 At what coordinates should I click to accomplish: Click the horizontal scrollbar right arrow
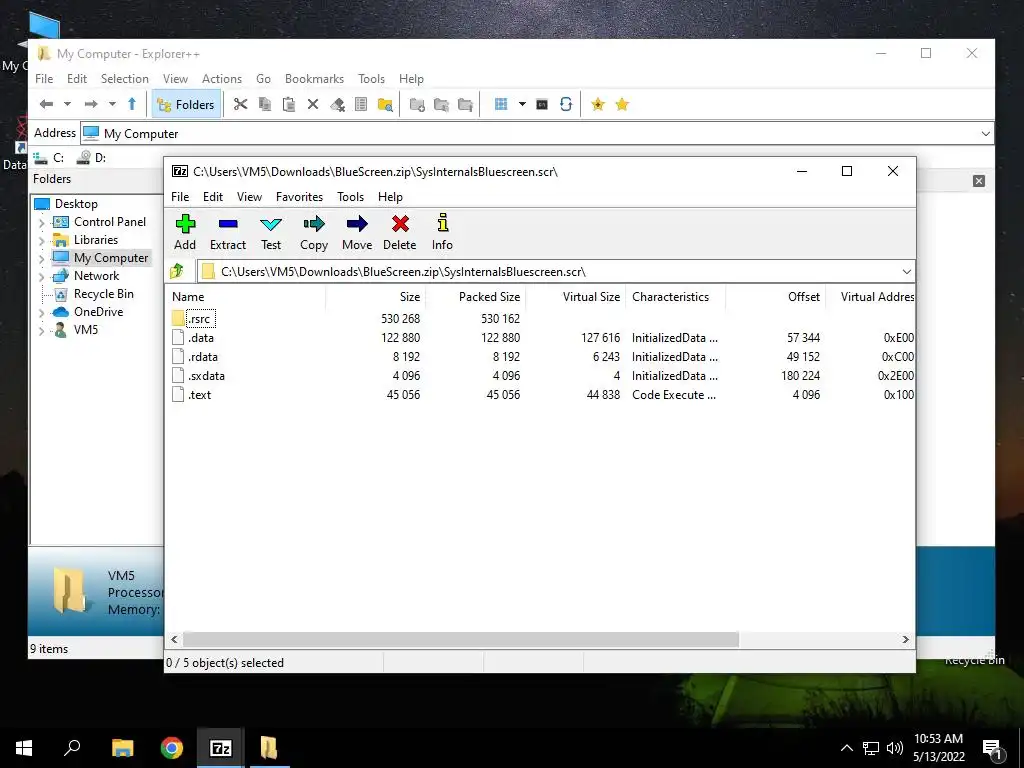tap(905, 639)
